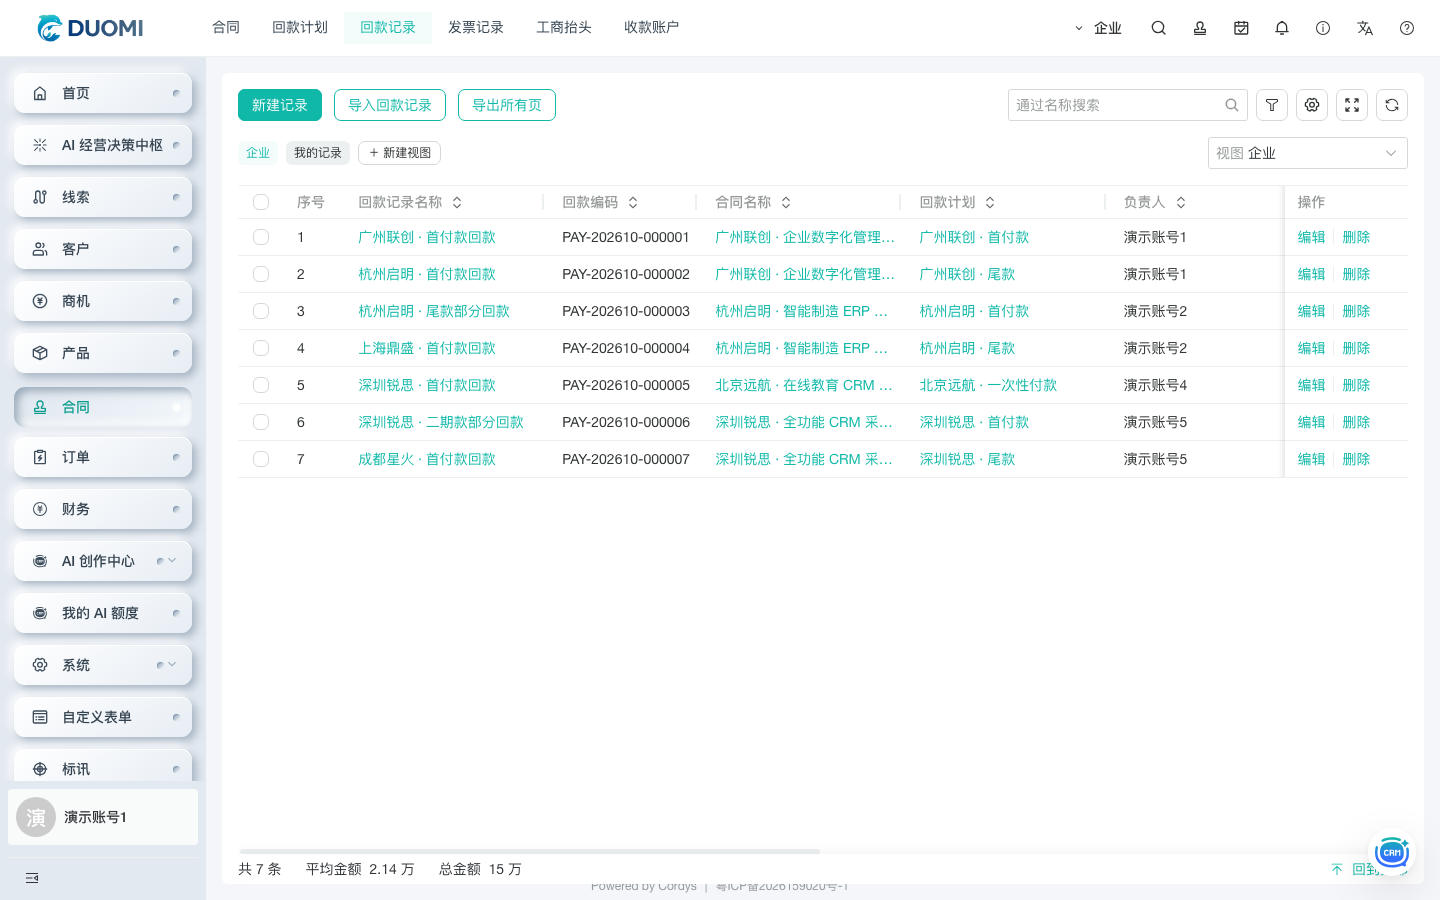Viewport: 1440px width, 900px height.
Task: Open the 收款账户 tab
Action: [652, 28]
